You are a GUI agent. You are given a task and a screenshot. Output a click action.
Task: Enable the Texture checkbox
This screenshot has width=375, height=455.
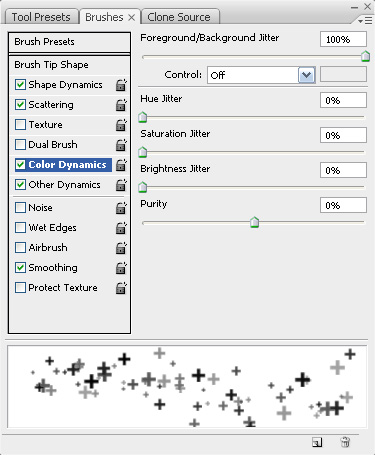pos(20,125)
